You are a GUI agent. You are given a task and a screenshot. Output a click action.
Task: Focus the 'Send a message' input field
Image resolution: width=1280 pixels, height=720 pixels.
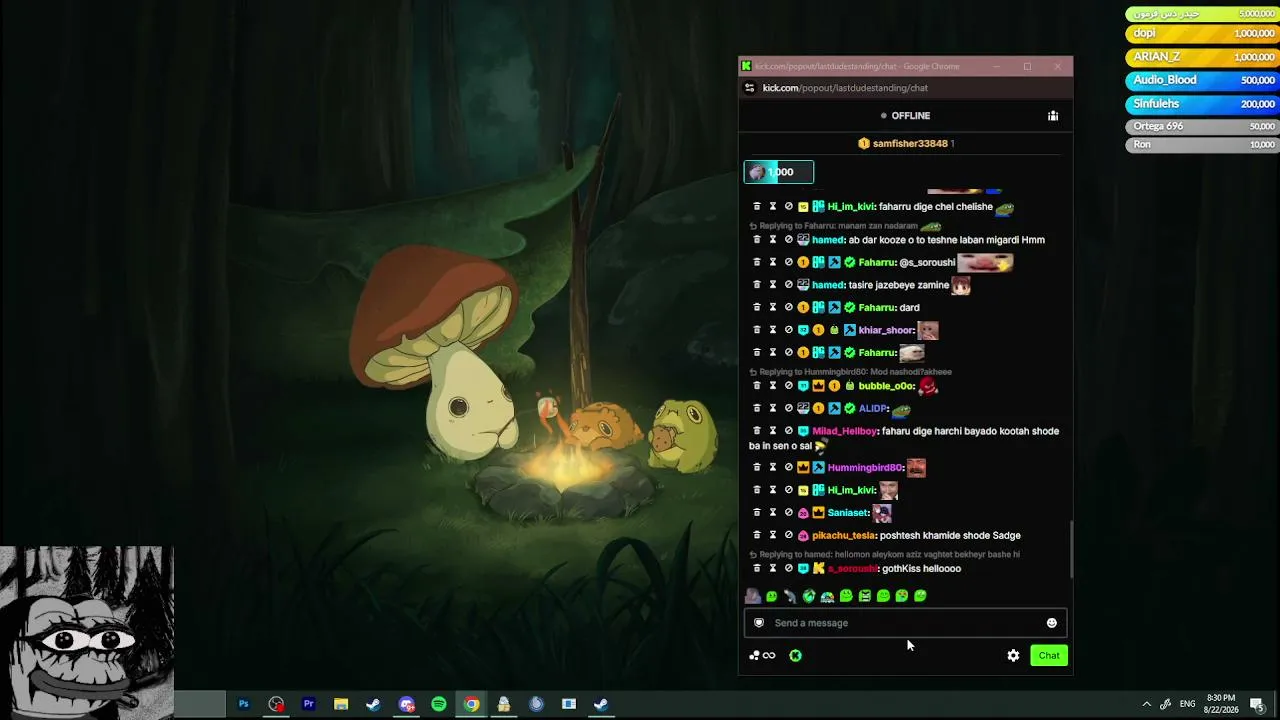tap(906, 623)
